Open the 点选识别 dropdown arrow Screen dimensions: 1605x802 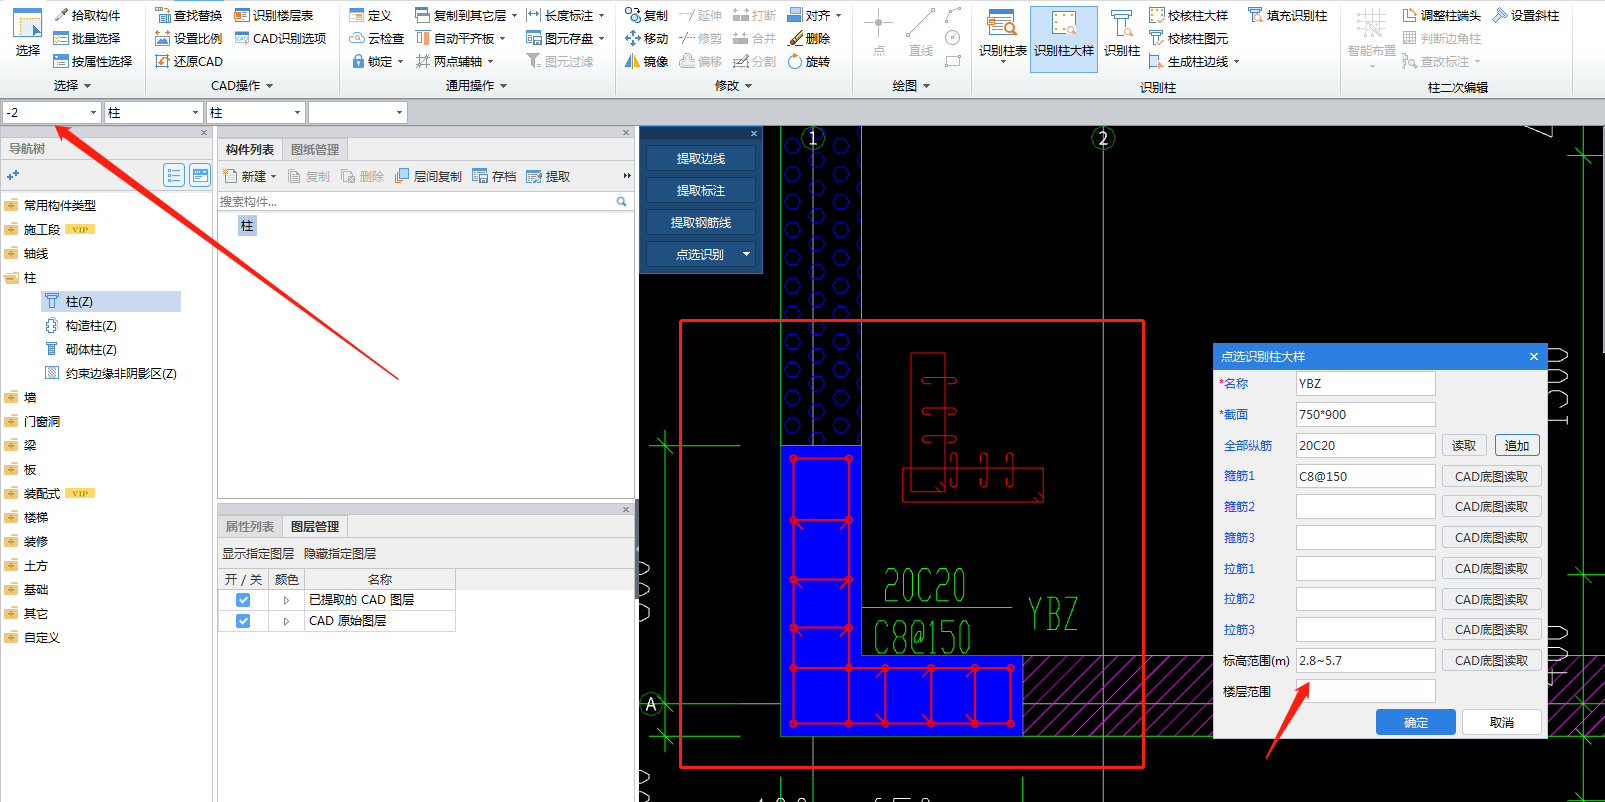pos(746,254)
